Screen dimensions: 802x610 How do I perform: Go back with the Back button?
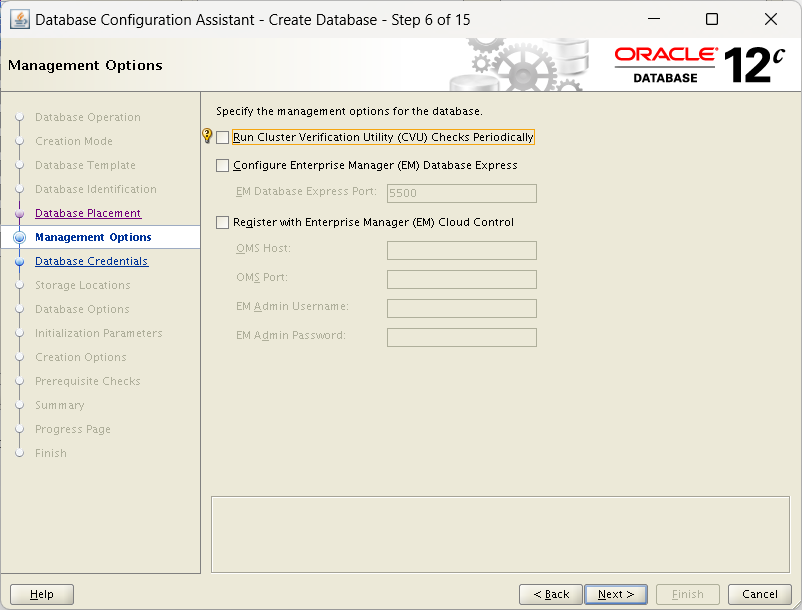[551, 594]
